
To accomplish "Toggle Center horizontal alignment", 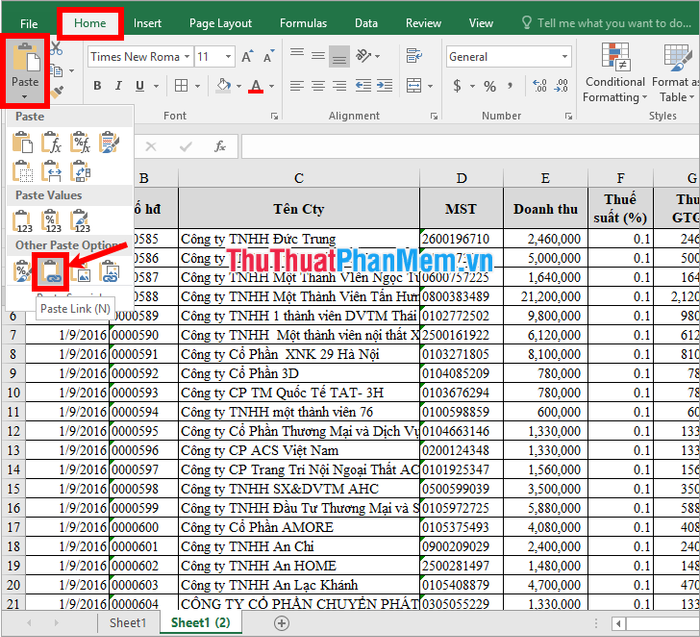I will [318, 85].
